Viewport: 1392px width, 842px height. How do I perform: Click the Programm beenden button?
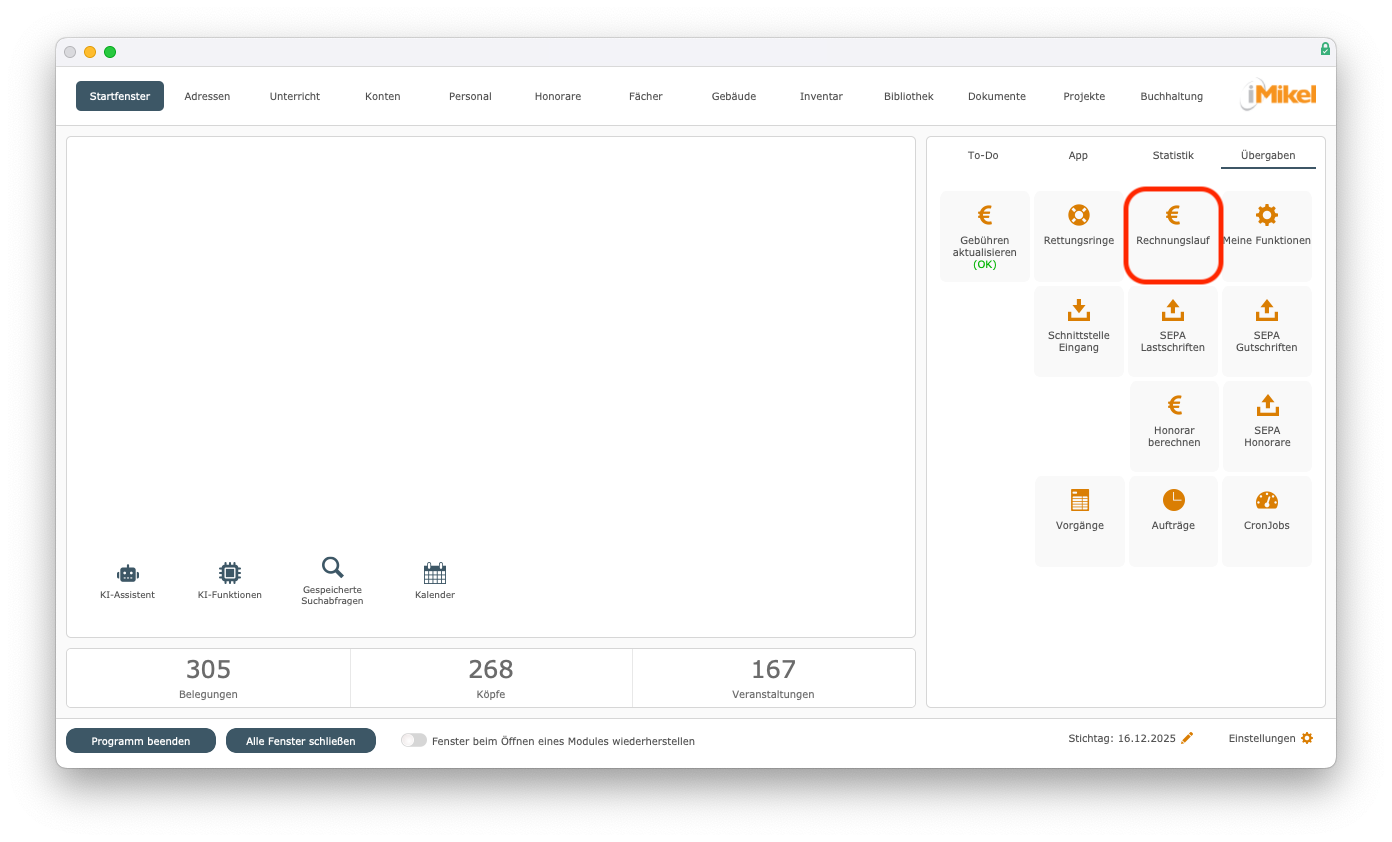click(141, 741)
